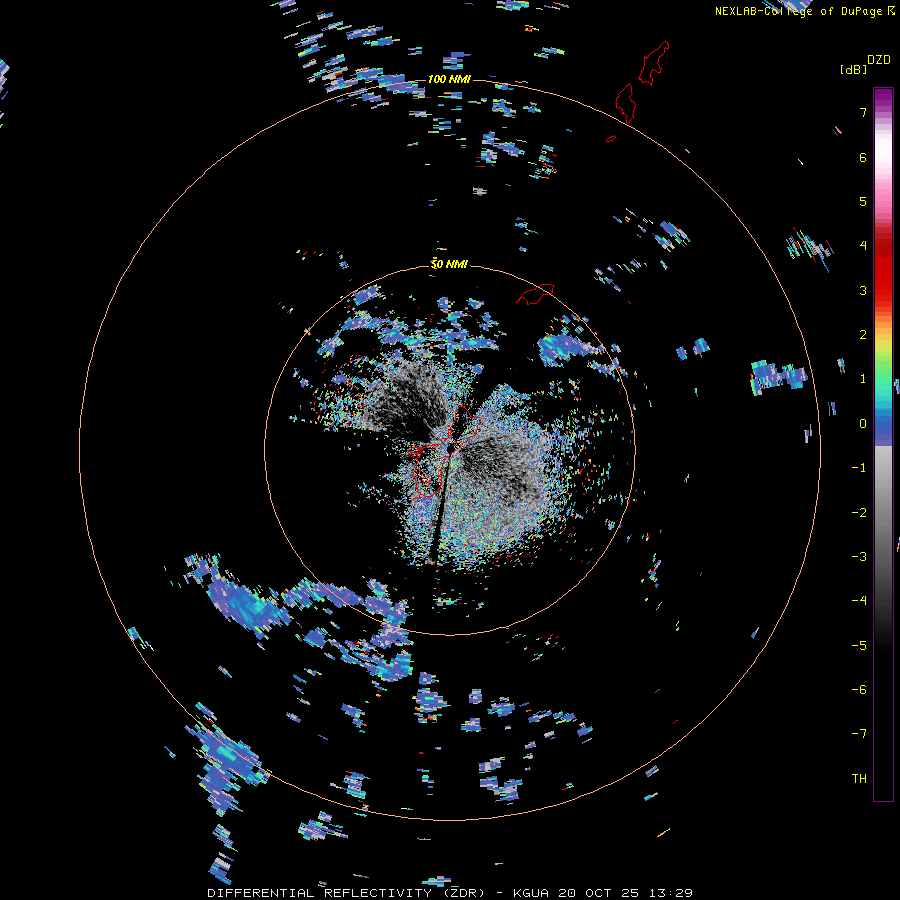Click the -7 value on the dB scale
Viewport: 900px width, 900px height.
[859, 734]
